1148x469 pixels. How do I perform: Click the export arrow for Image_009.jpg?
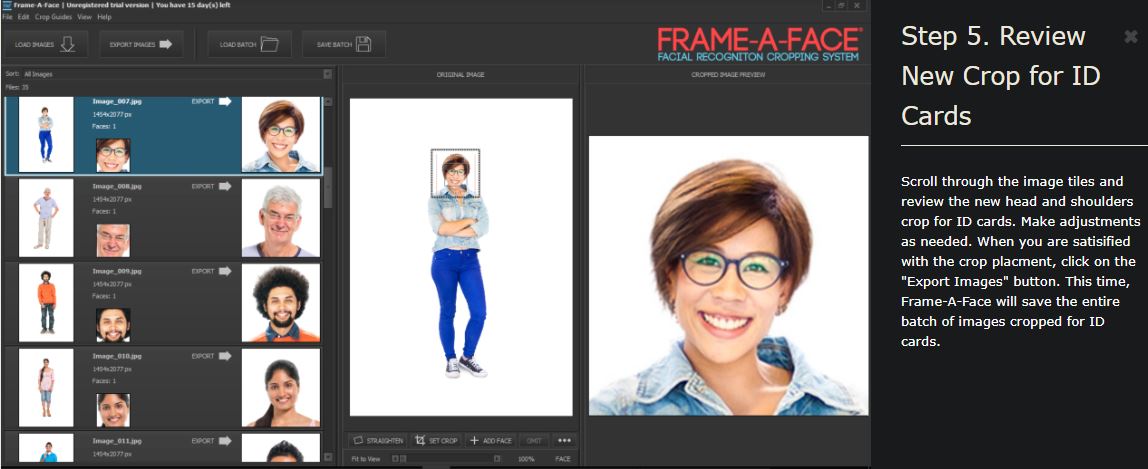tap(225, 271)
